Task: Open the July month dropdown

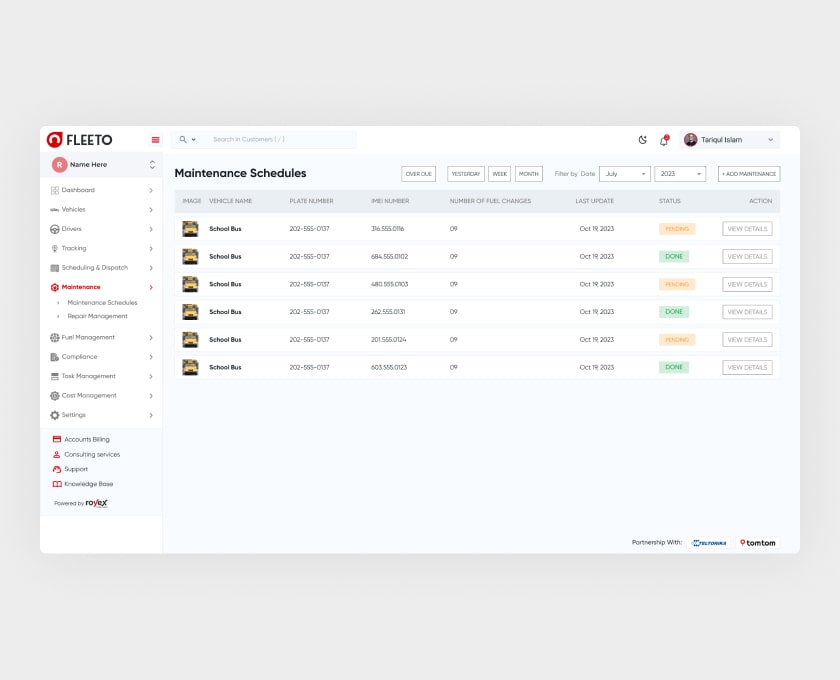Action: pos(624,174)
